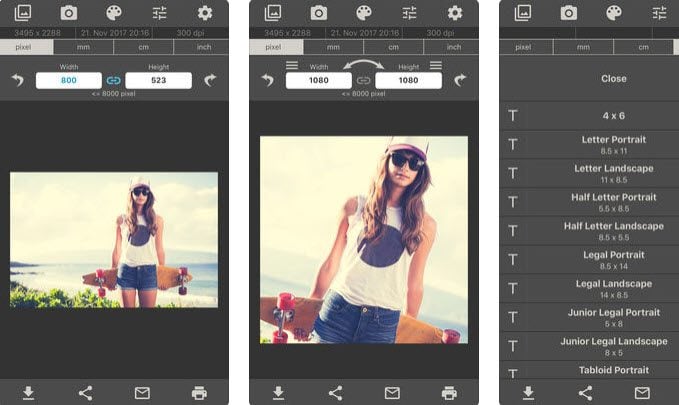This screenshot has width=679, height=405.
Task: Click redo arrow beside Height 1080 field
Action: (x=460, y=80)
